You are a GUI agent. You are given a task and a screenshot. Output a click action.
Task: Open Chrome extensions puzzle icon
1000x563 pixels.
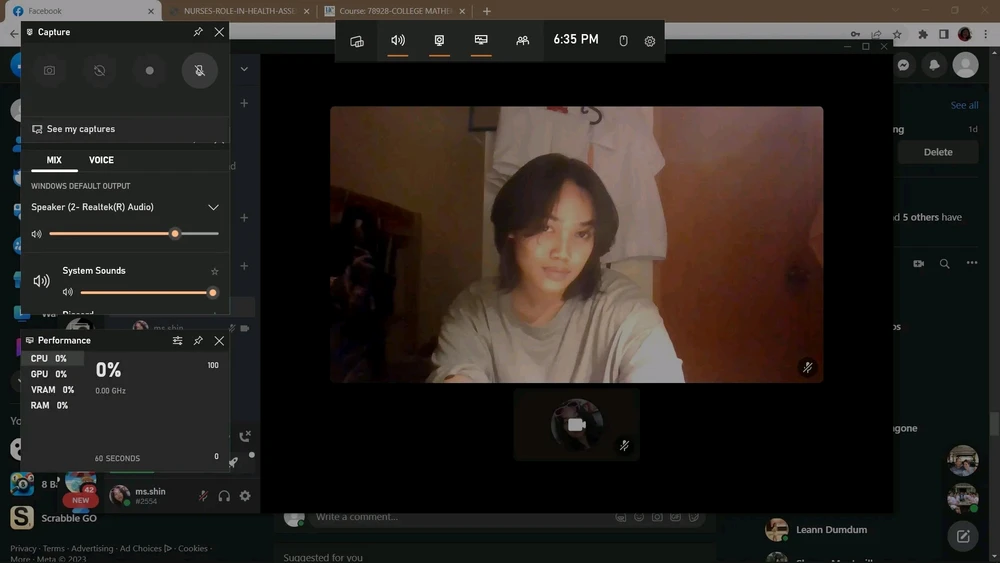923,34
